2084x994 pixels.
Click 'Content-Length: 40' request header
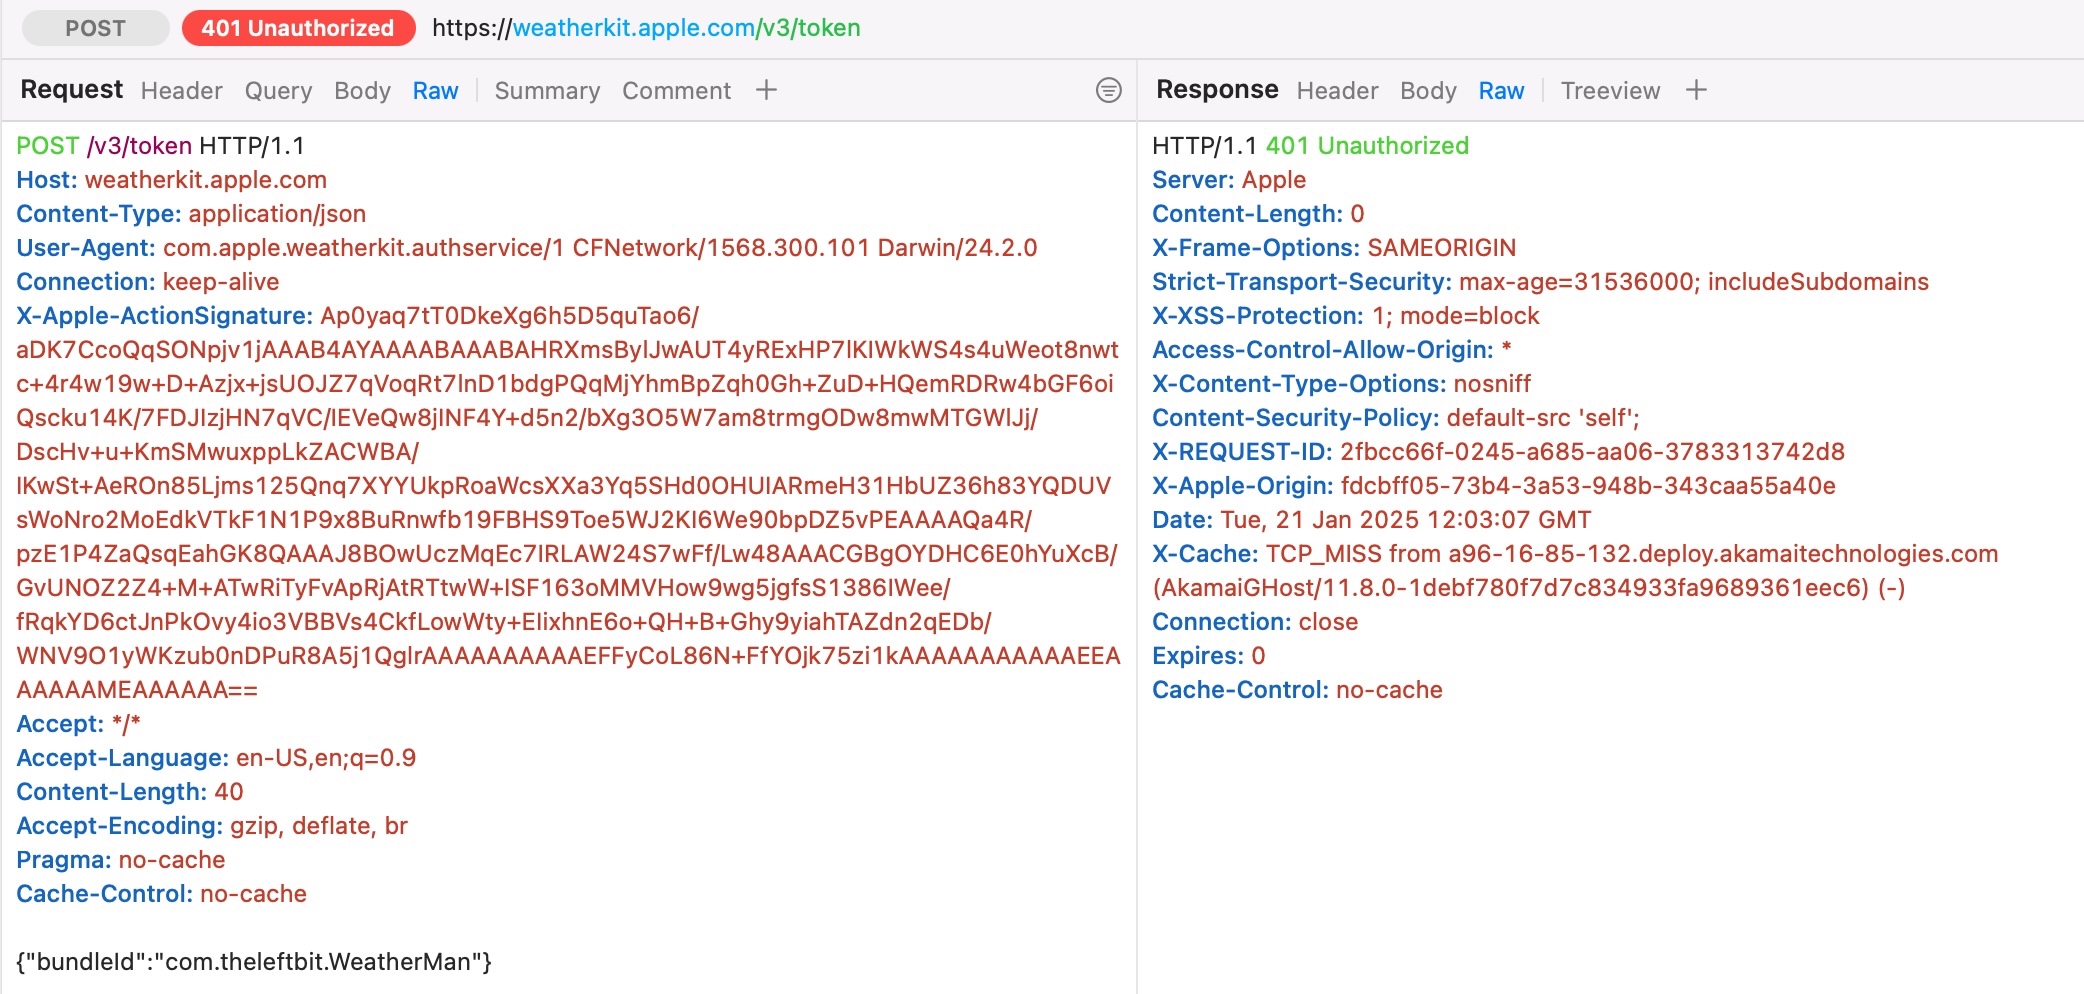click(130, 792)
